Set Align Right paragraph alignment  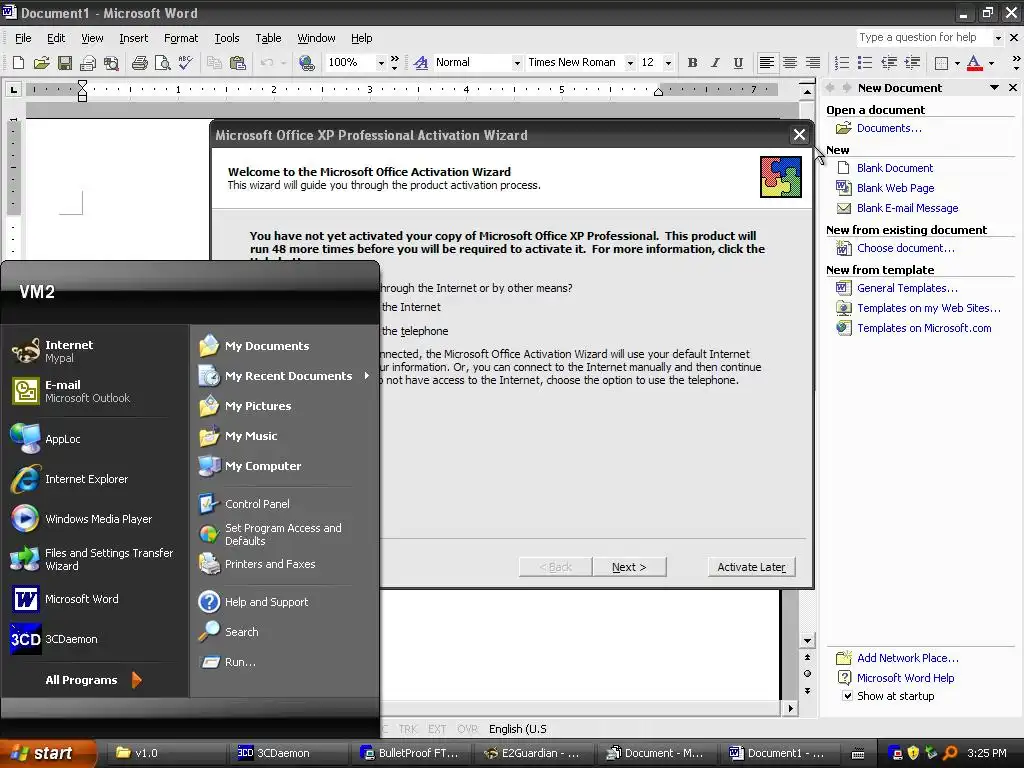click(x=812, y=63)
